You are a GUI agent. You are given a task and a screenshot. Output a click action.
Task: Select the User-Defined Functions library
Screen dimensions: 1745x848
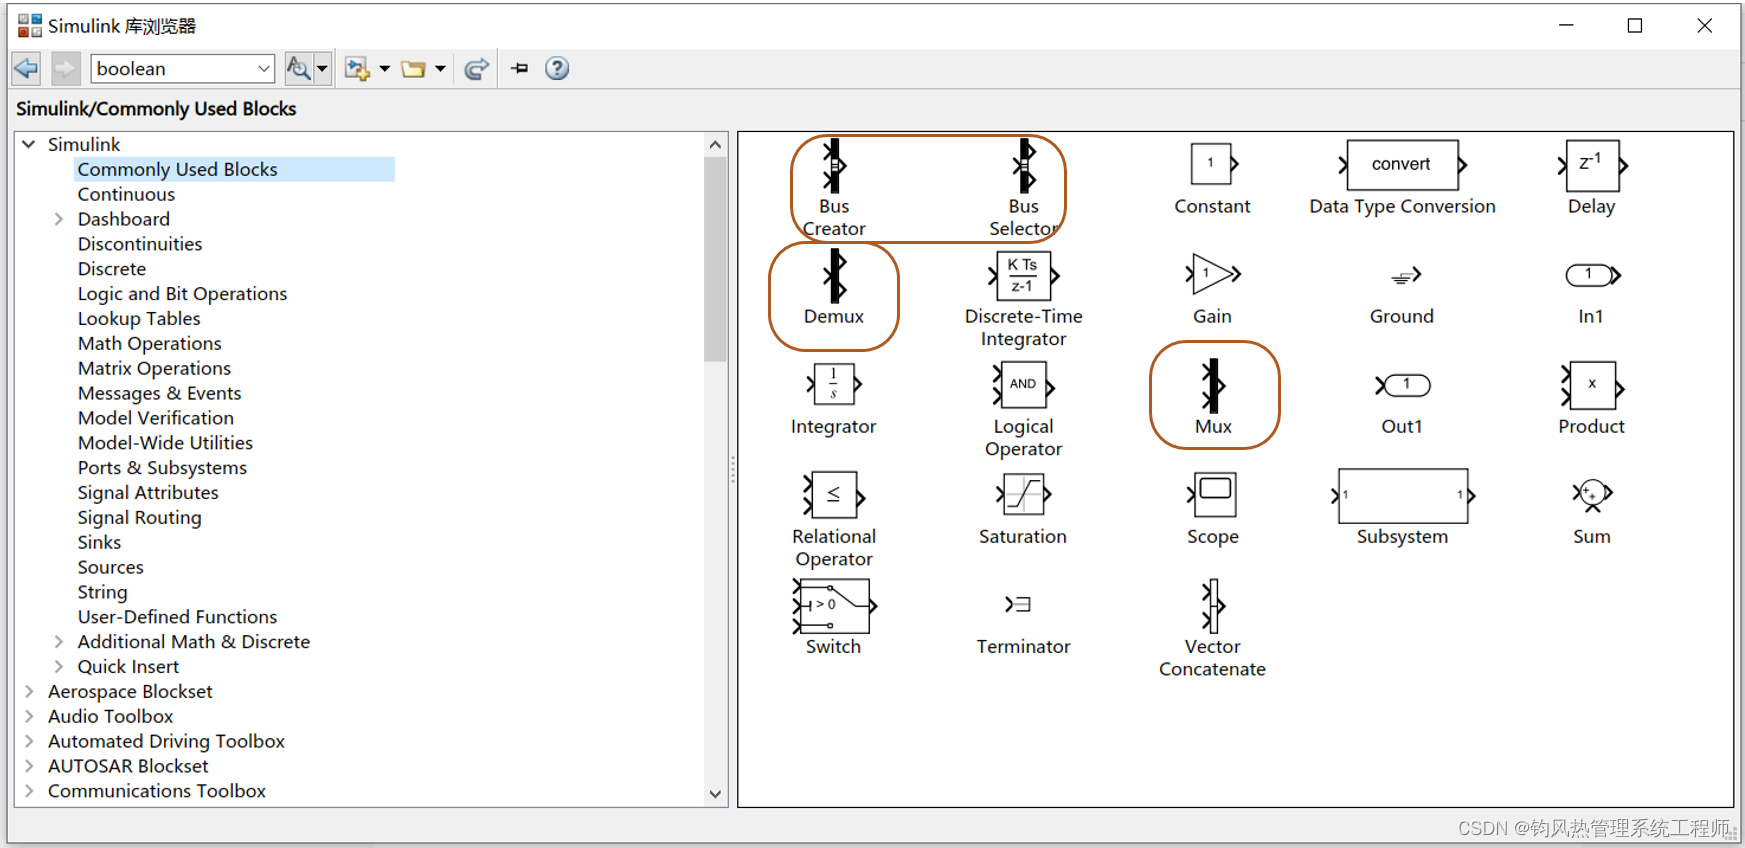point(177,617)
